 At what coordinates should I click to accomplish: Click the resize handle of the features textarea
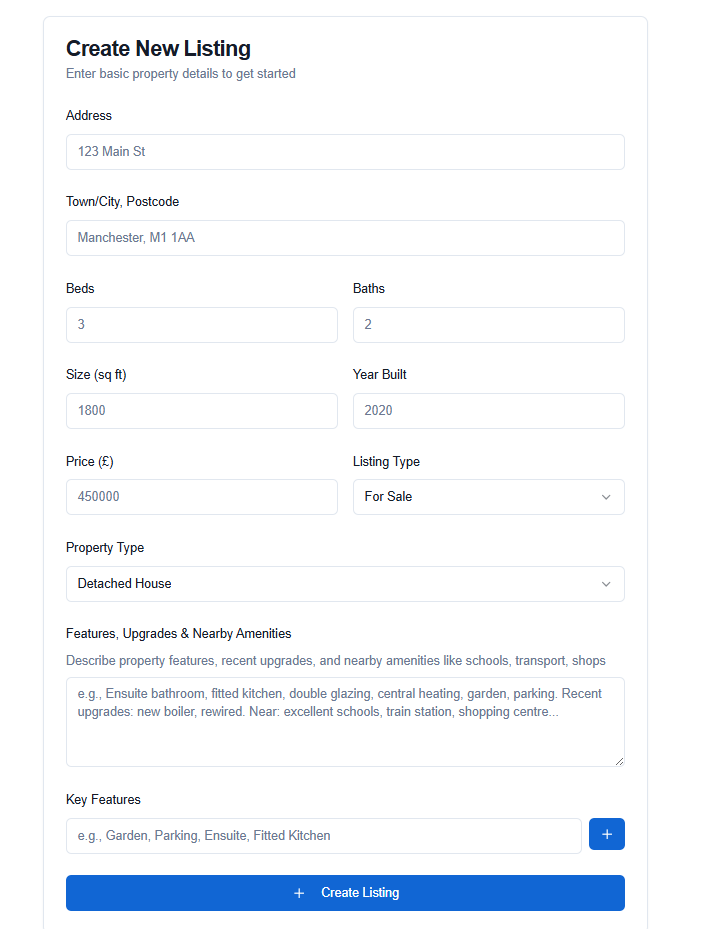tap(619, 759)
